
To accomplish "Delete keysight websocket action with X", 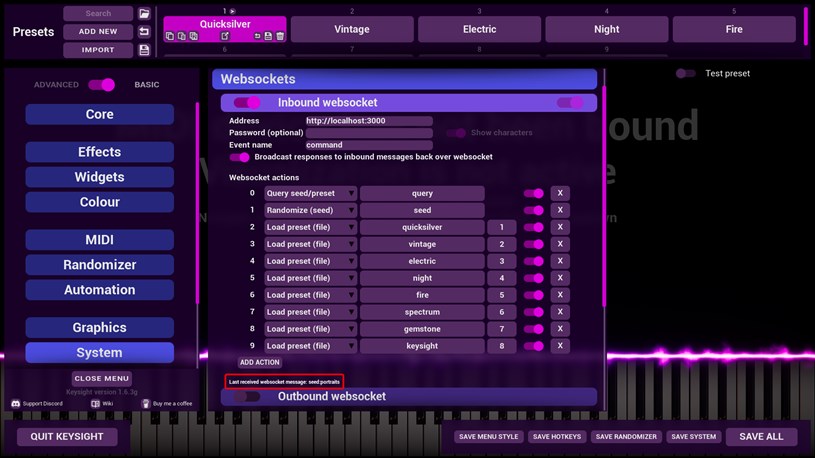I will 560,346.
